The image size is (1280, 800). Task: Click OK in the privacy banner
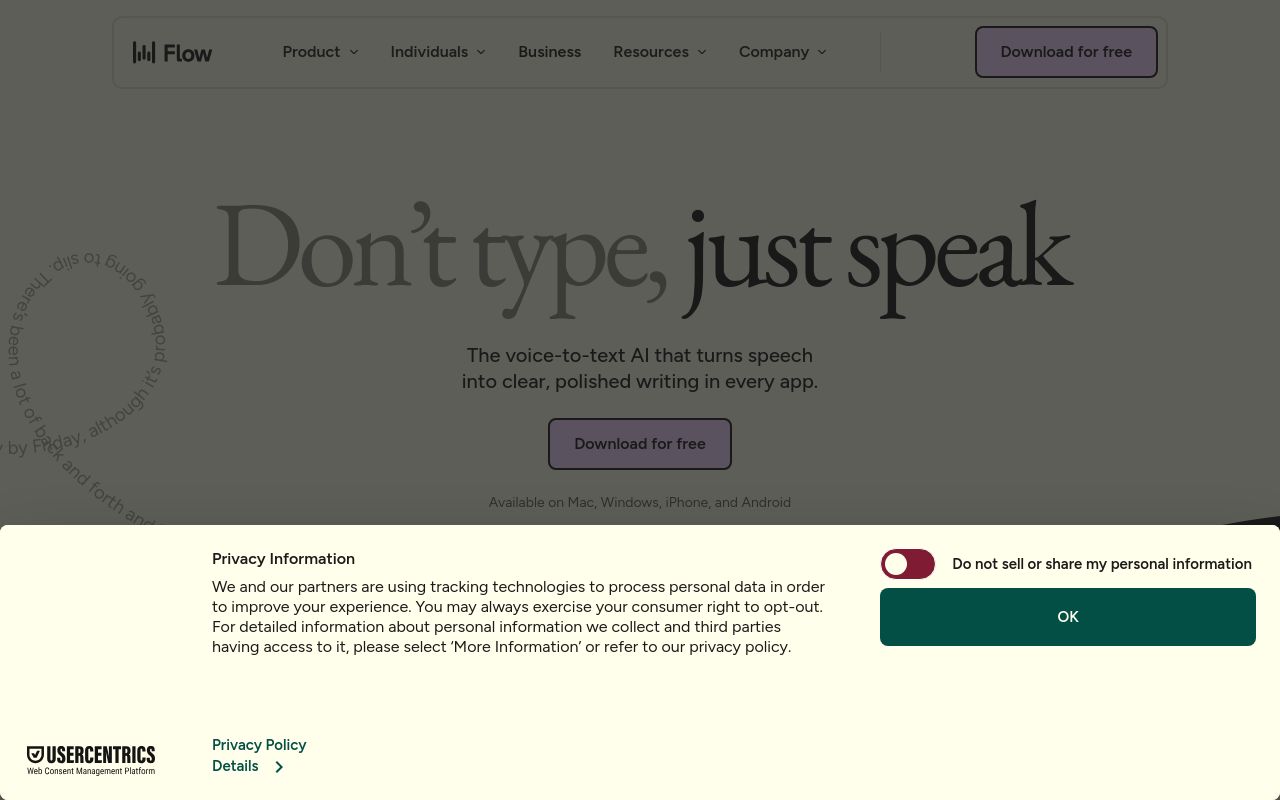coord(1068,617)
